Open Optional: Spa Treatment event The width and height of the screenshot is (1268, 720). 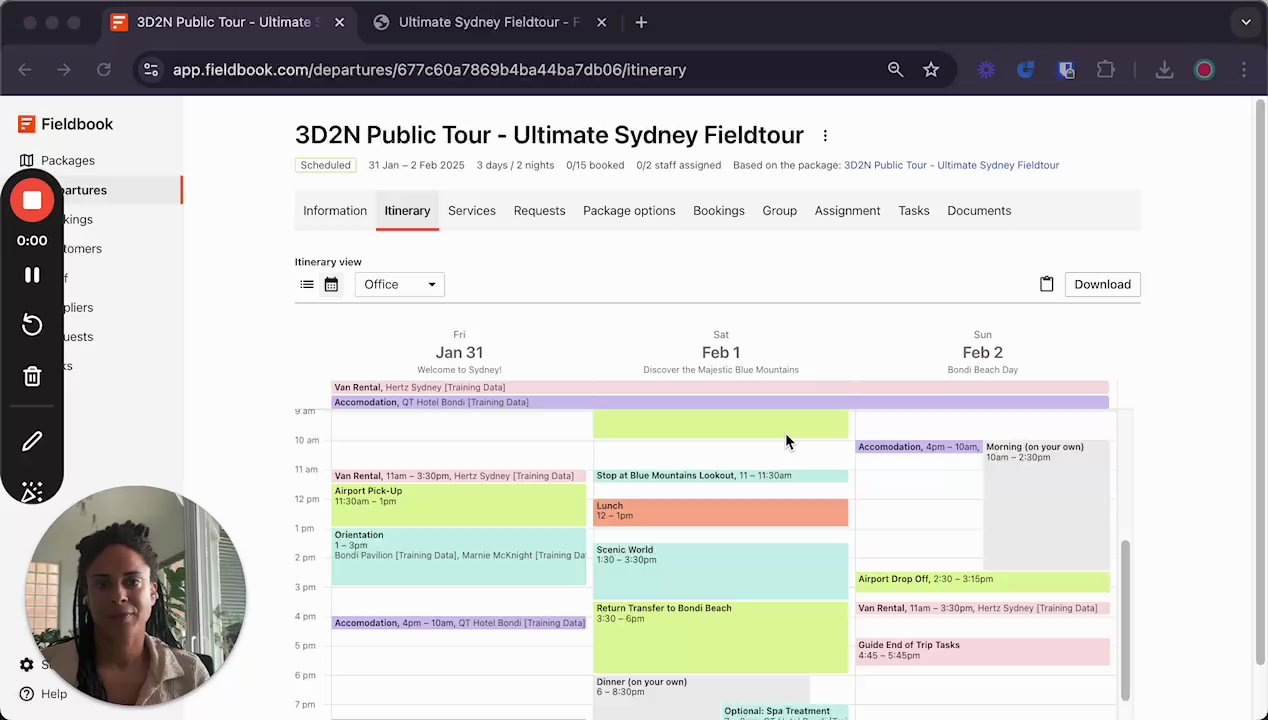click(x=785, y=712)
